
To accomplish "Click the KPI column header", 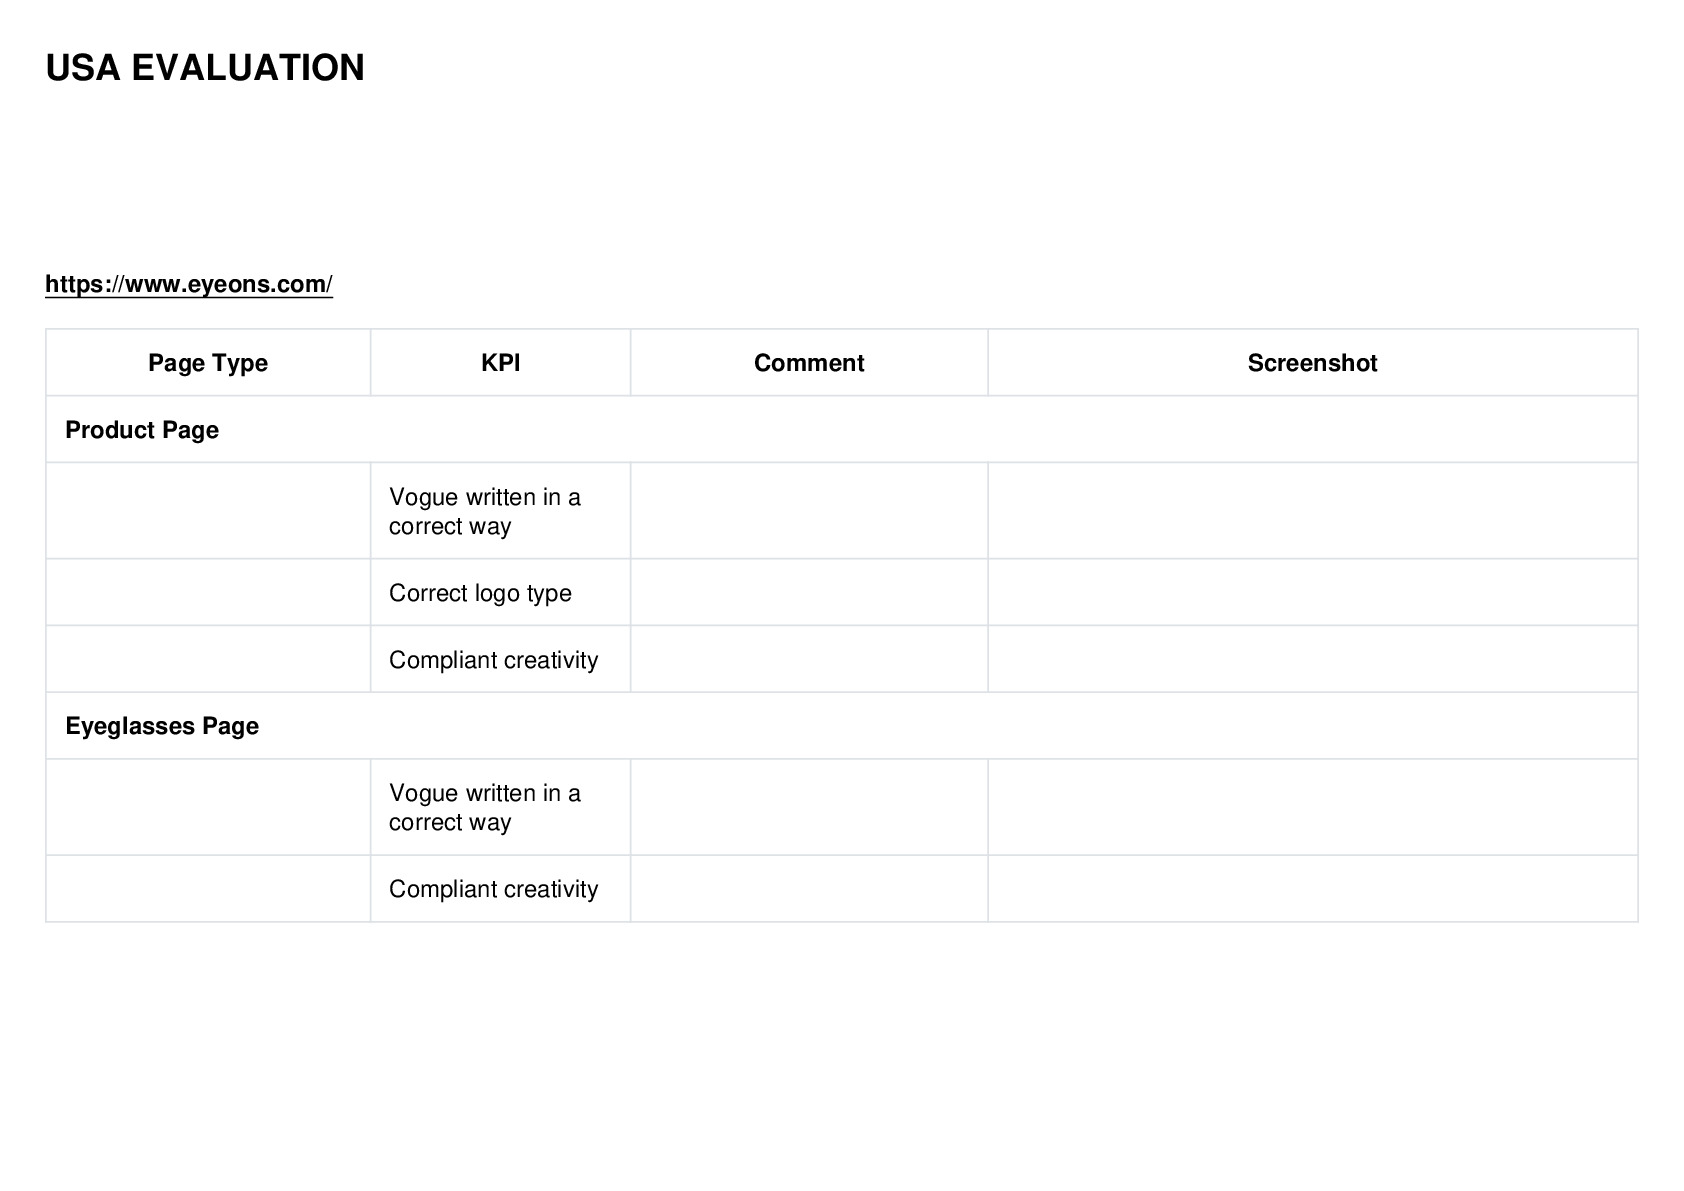I will point(500,363).
